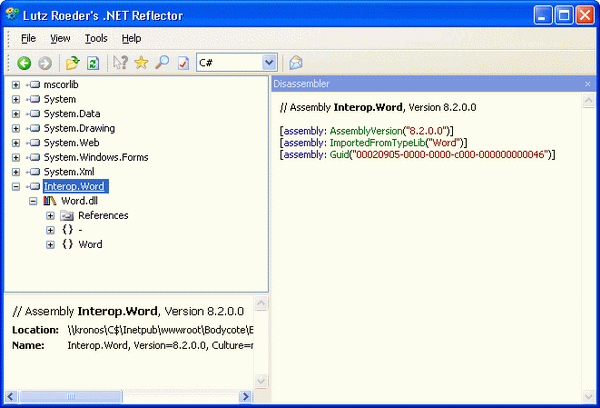Select the selected Interop.Word assembly row
This screenshot has width=600, height=408.
[x=75, y=186]
